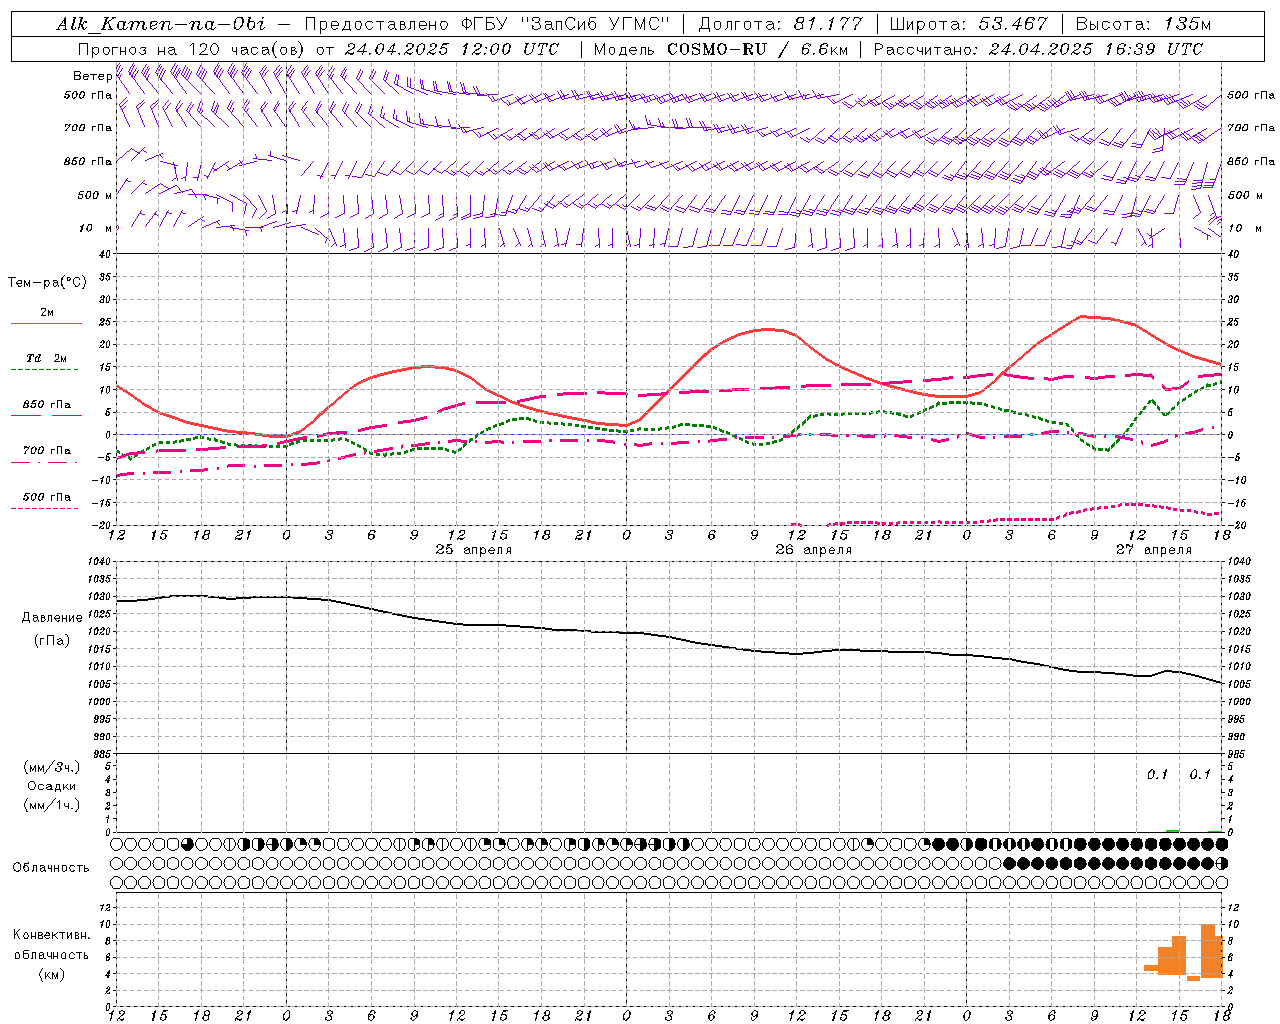Screen dimensions: 1280x1024
Task: Click the tallest orange convective cloud bar
Action: (1208, 951)
